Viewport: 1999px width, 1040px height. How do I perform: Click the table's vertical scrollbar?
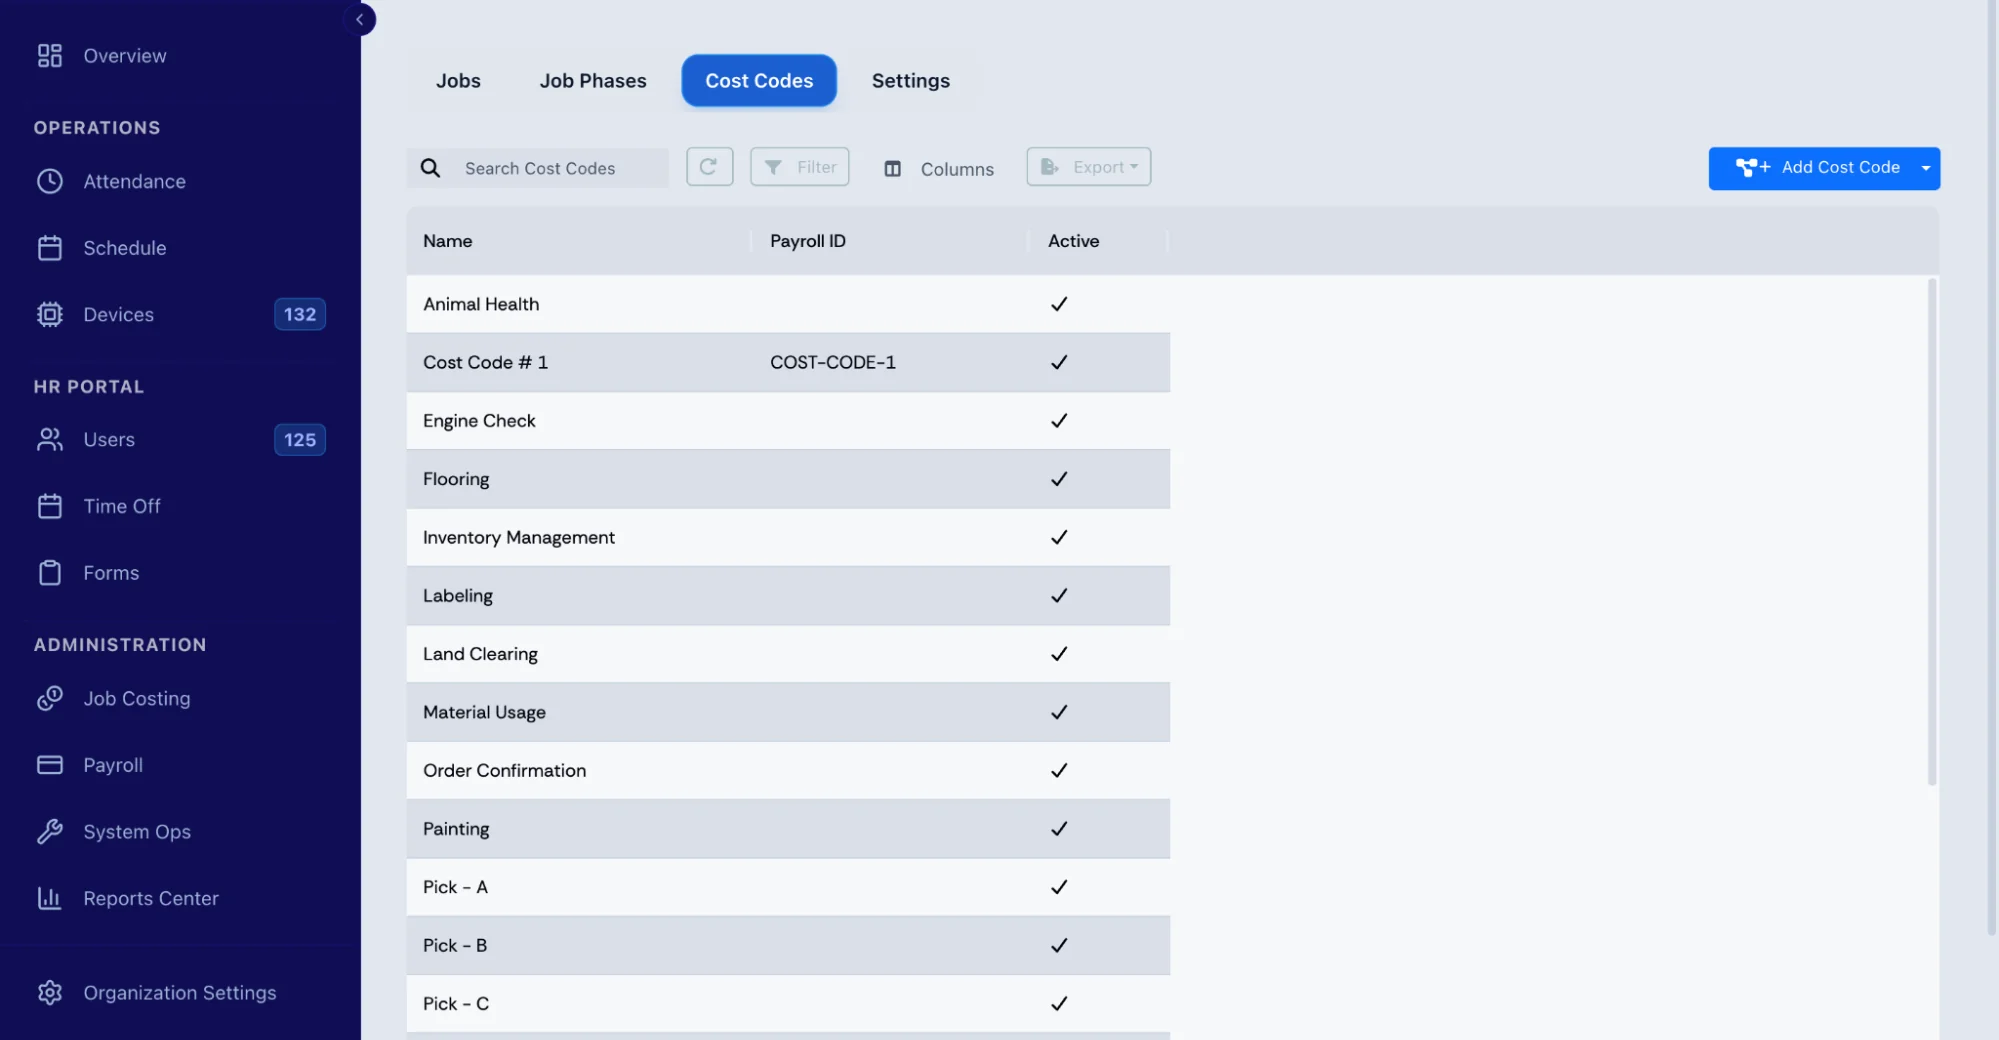tap(1932, 532)
